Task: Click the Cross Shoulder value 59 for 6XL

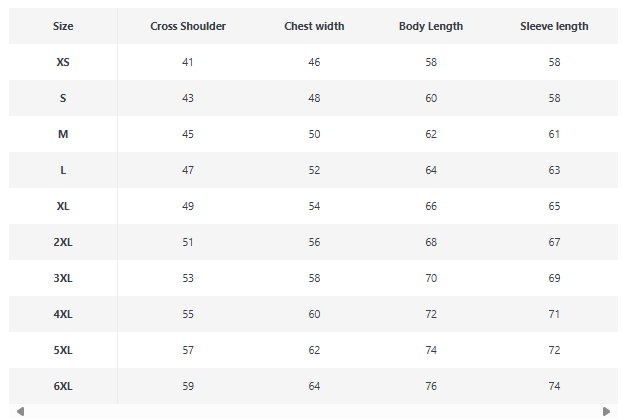Action: 188,386
